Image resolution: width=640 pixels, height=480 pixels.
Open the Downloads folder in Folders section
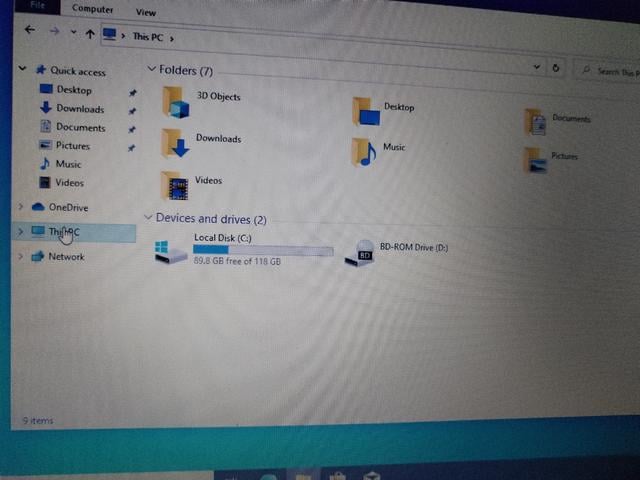(x=175, y=143)
